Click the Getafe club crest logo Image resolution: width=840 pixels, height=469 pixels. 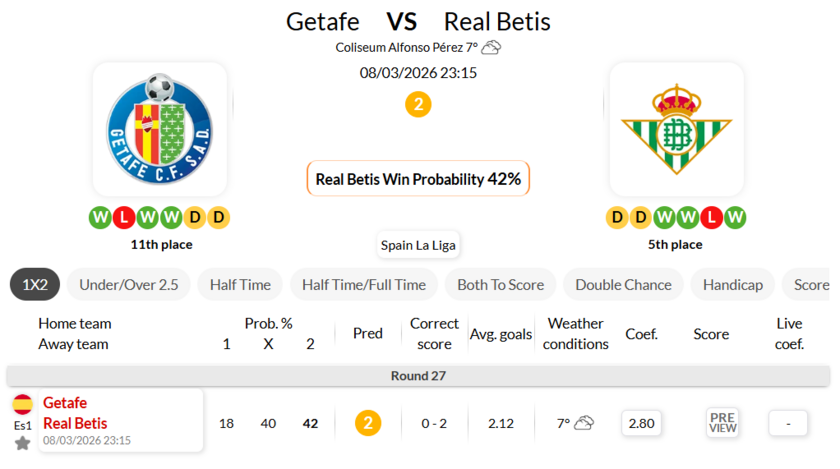[159, 129]
